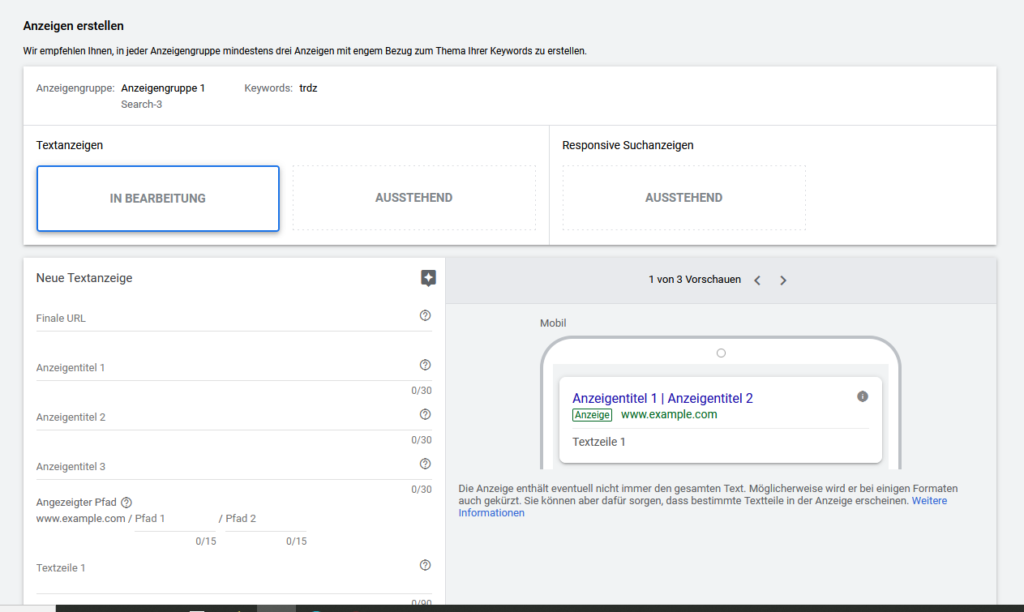Click the Pfad 1 input field

(x=175, y=519)
